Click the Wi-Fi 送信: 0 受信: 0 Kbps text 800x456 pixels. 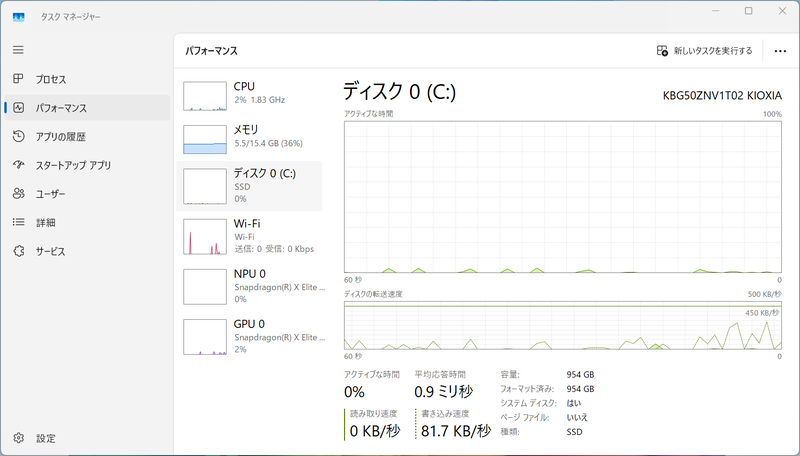tap(274, 249)
